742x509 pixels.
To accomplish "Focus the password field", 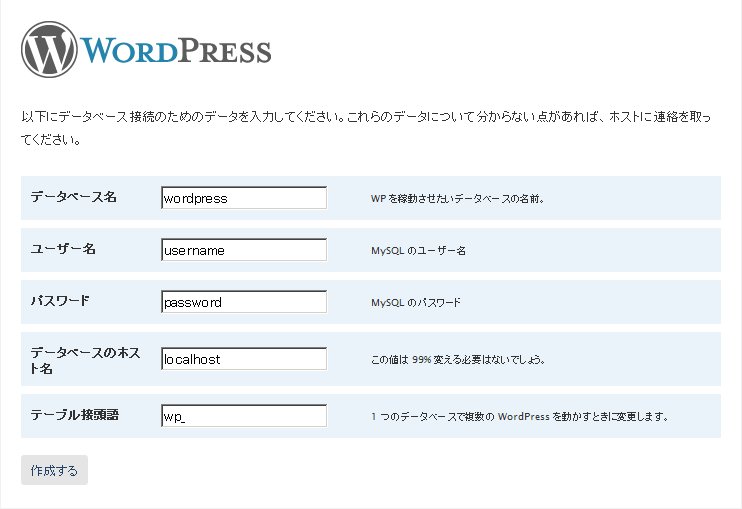I will tap(244, 302).
